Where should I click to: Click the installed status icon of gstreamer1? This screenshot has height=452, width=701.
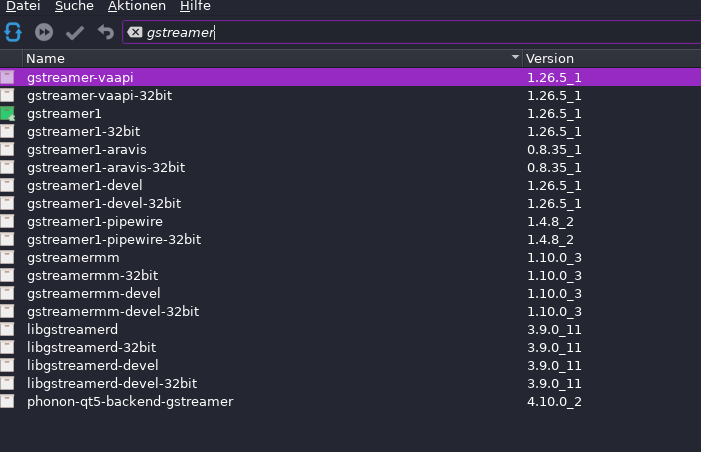(8, 113)
